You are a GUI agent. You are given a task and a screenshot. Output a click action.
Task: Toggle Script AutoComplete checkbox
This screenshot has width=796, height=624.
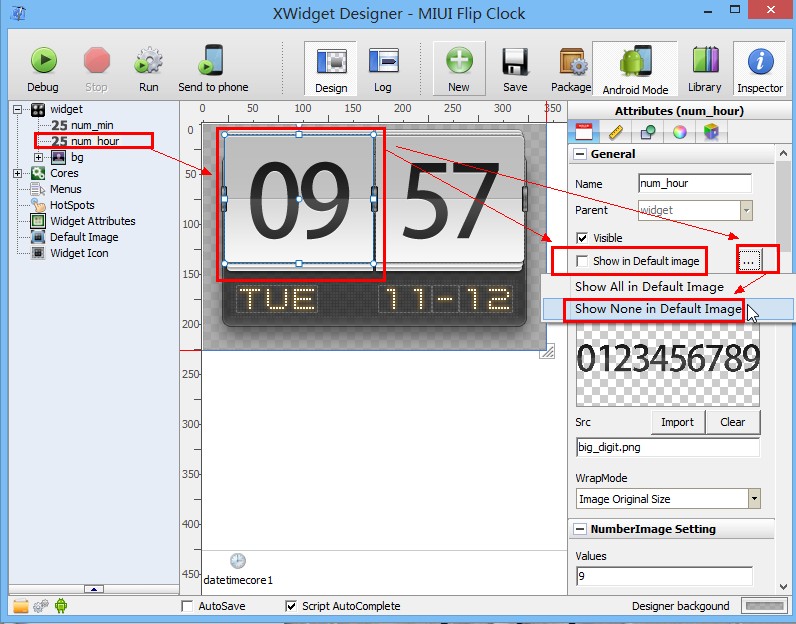(x=291, y=606)
